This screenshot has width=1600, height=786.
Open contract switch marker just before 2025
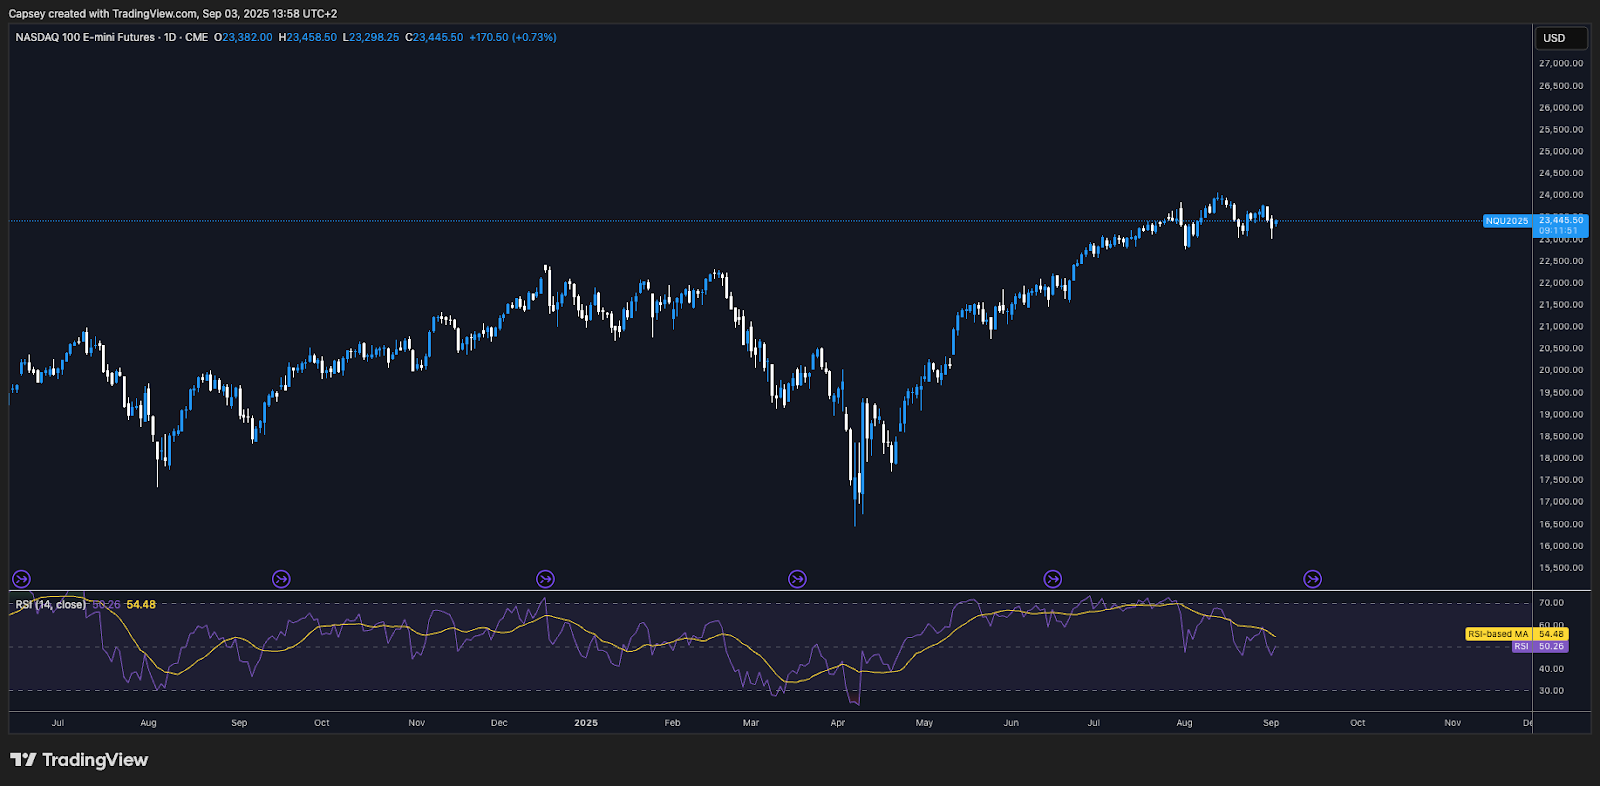click(x=545, y=579)
